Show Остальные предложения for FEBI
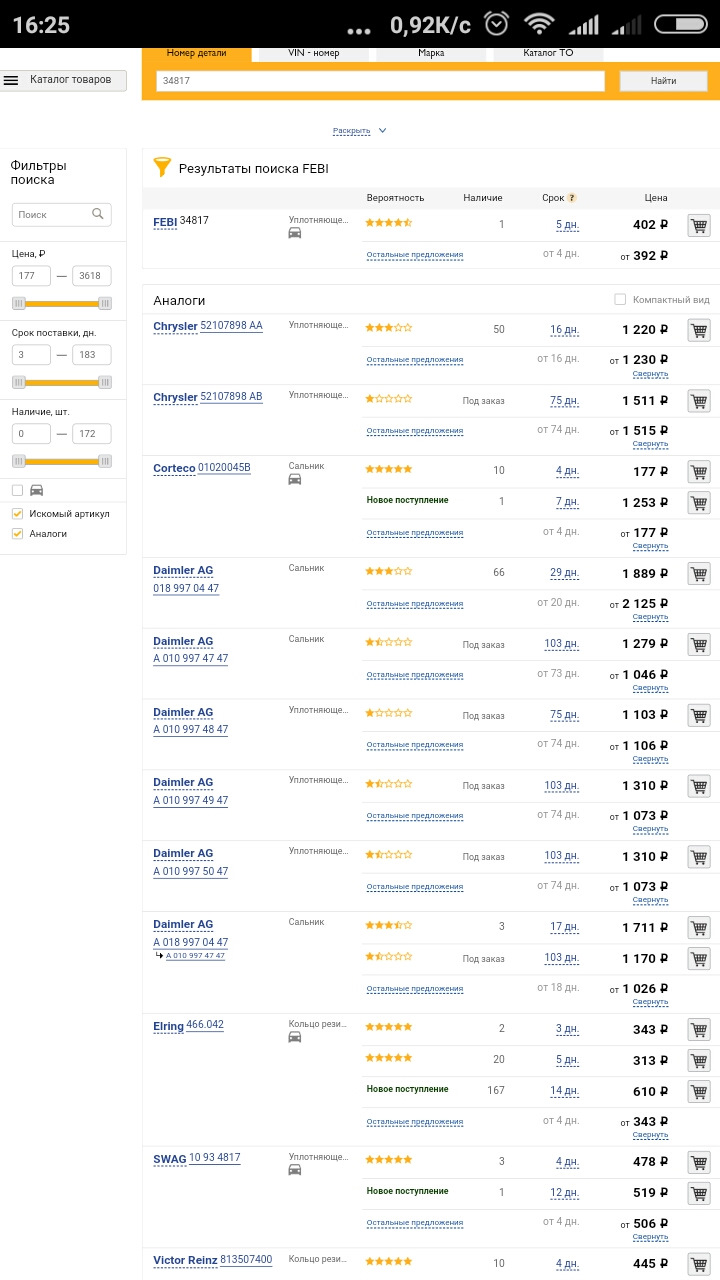The image size is (720, 1280). tap(415, 255)
